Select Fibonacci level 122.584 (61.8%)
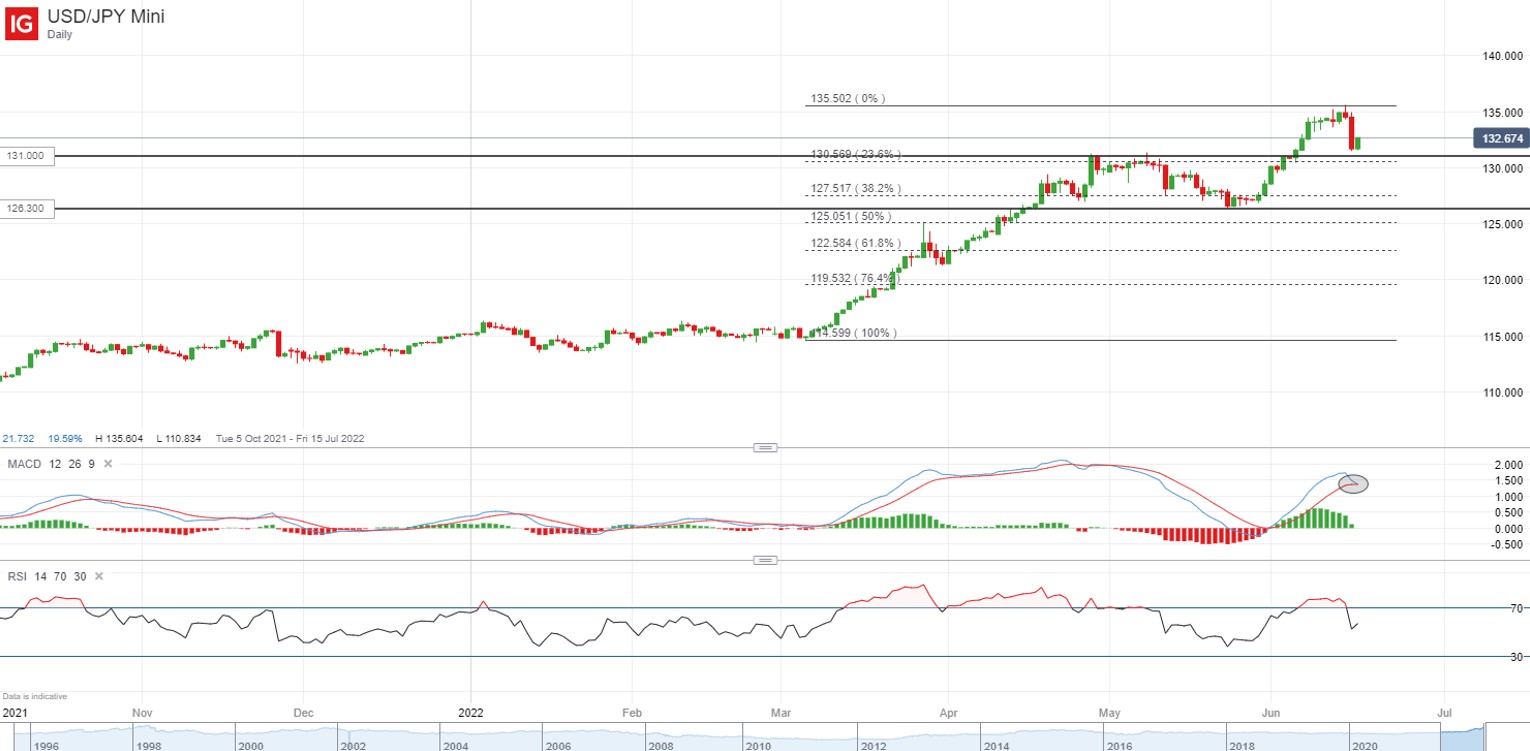This screenshot has width=1530, height=751. pos(855,243)
